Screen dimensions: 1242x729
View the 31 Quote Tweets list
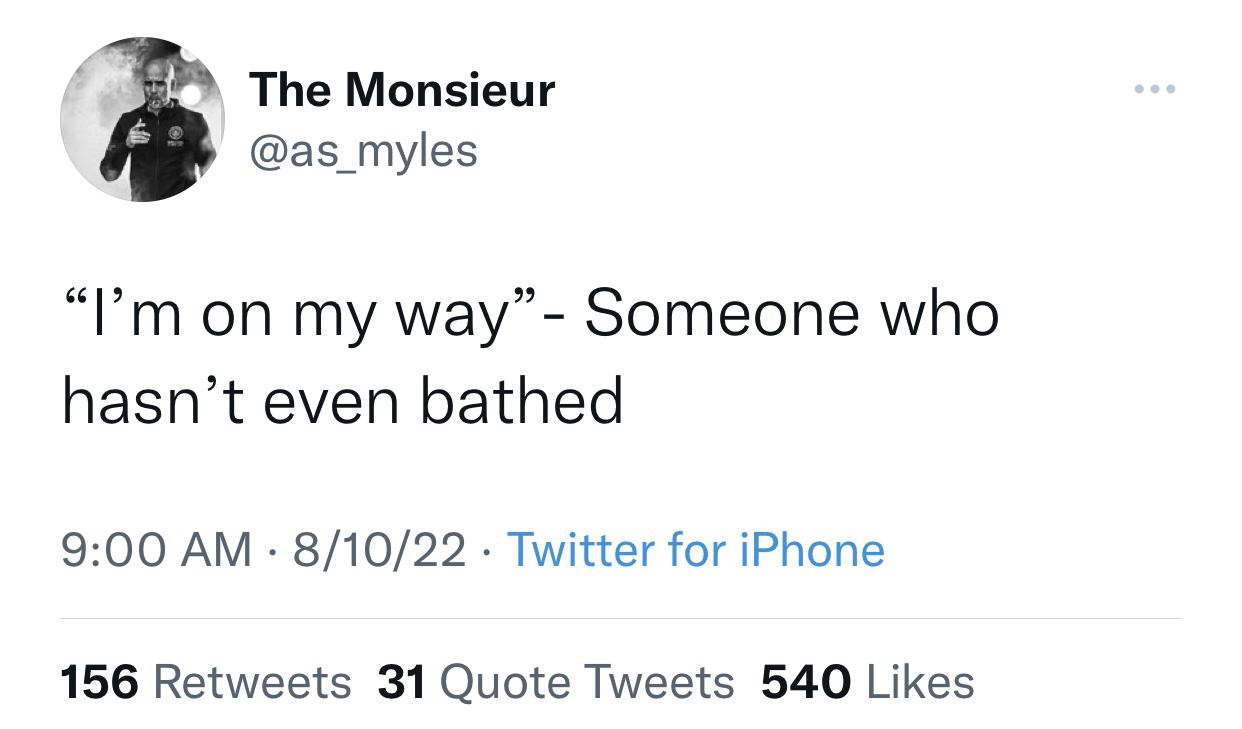pos(556,682)
